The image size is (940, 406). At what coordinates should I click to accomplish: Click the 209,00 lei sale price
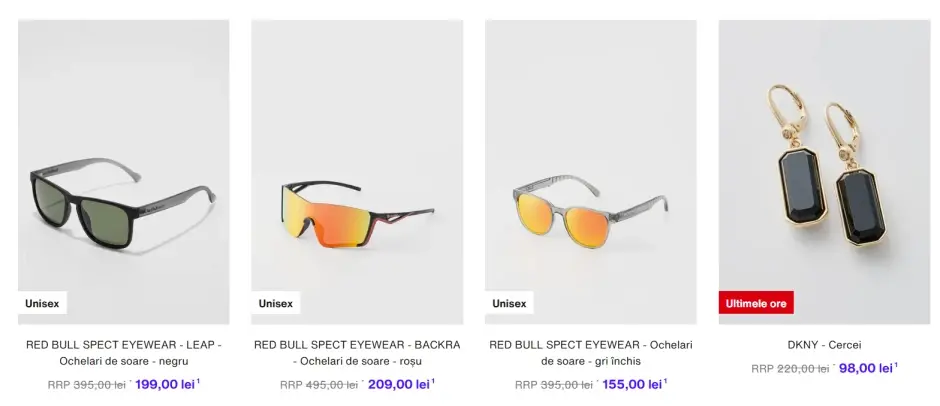399,384
